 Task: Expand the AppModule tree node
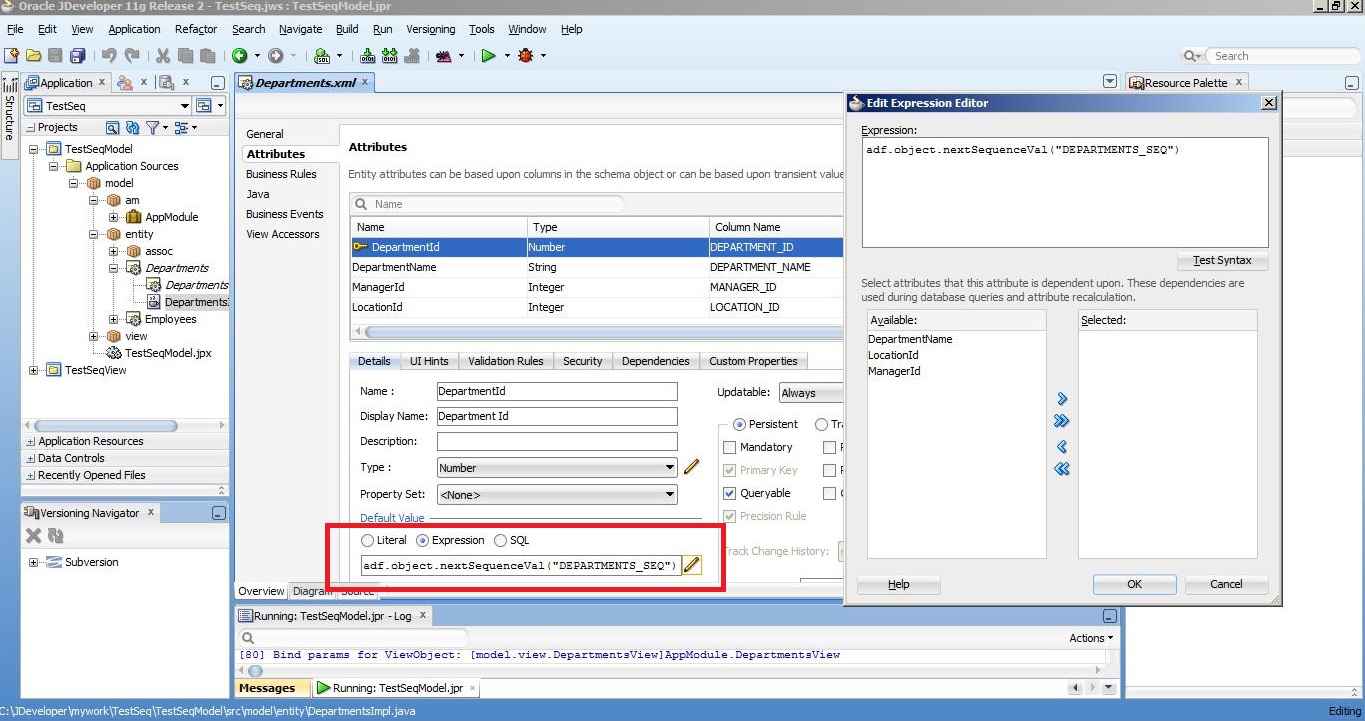click(114, 217)
